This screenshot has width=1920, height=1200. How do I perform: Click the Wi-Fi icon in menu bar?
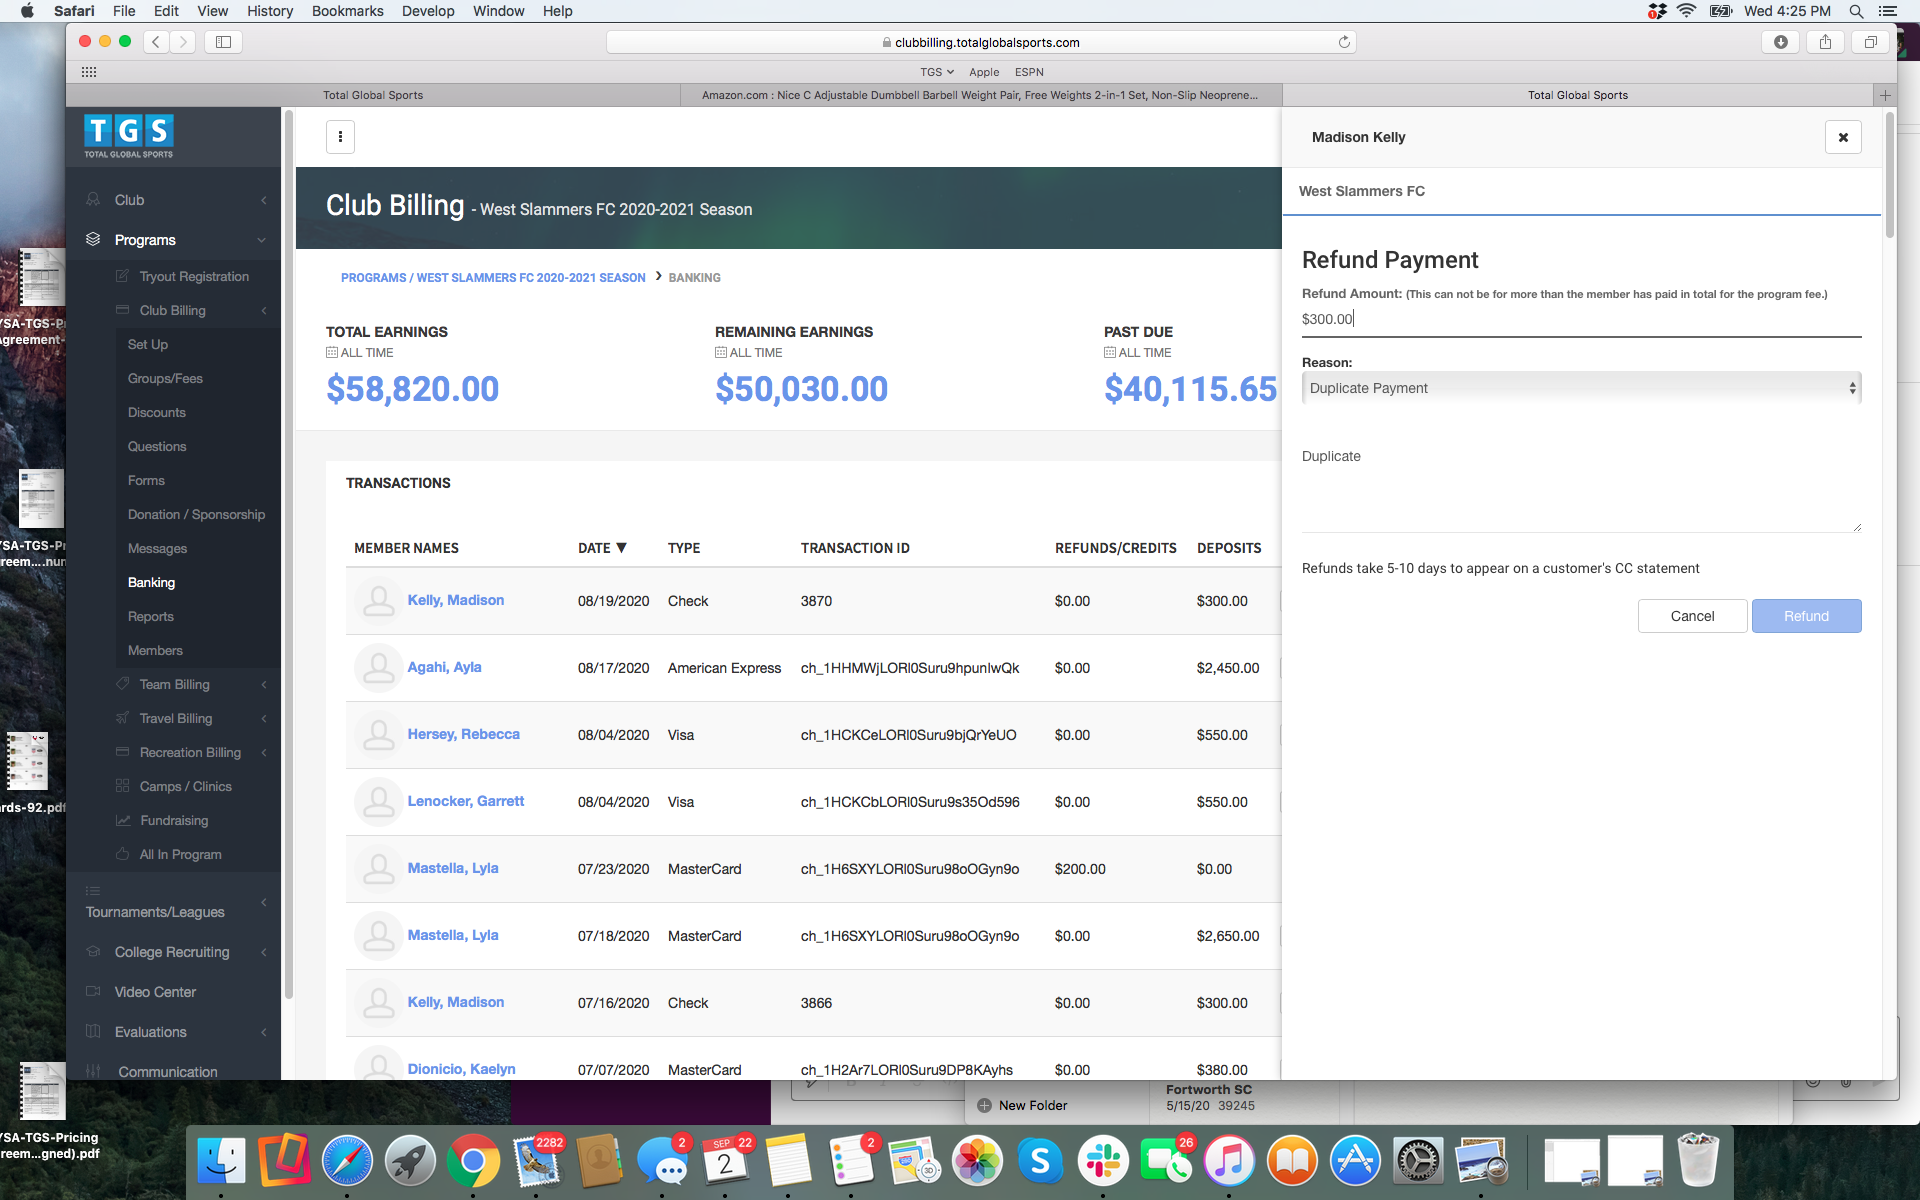1687,11
